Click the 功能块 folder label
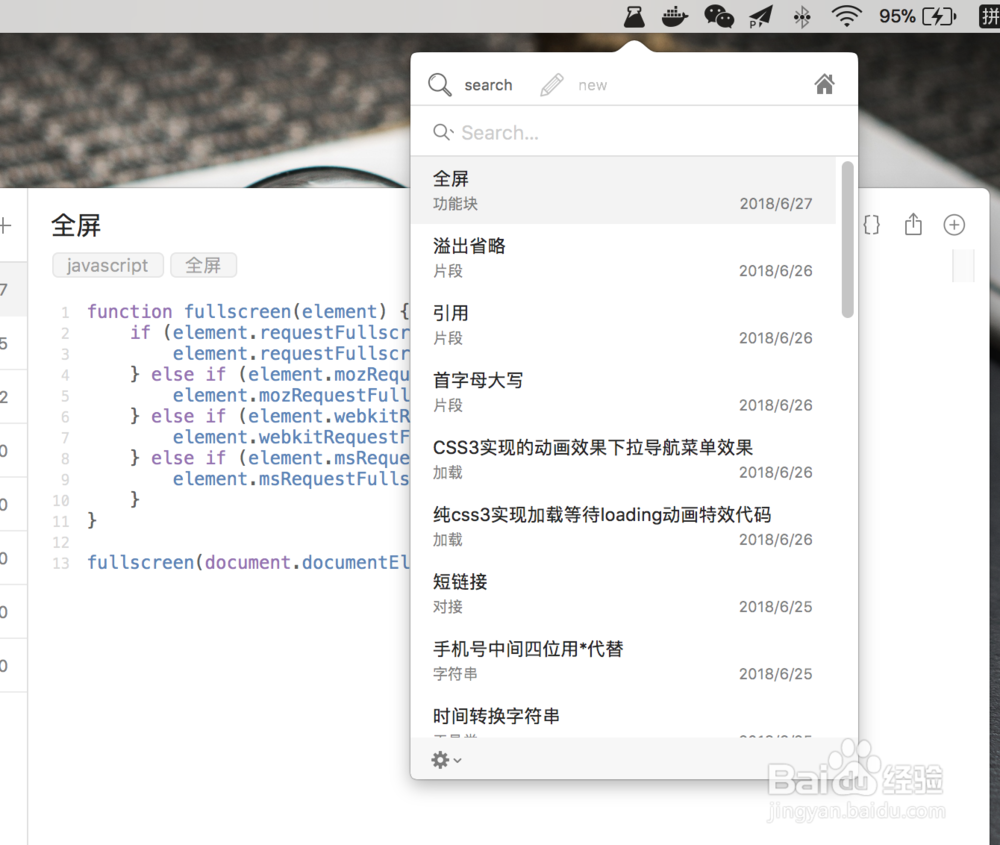The image size is (1000, 845). pos(455,203)
